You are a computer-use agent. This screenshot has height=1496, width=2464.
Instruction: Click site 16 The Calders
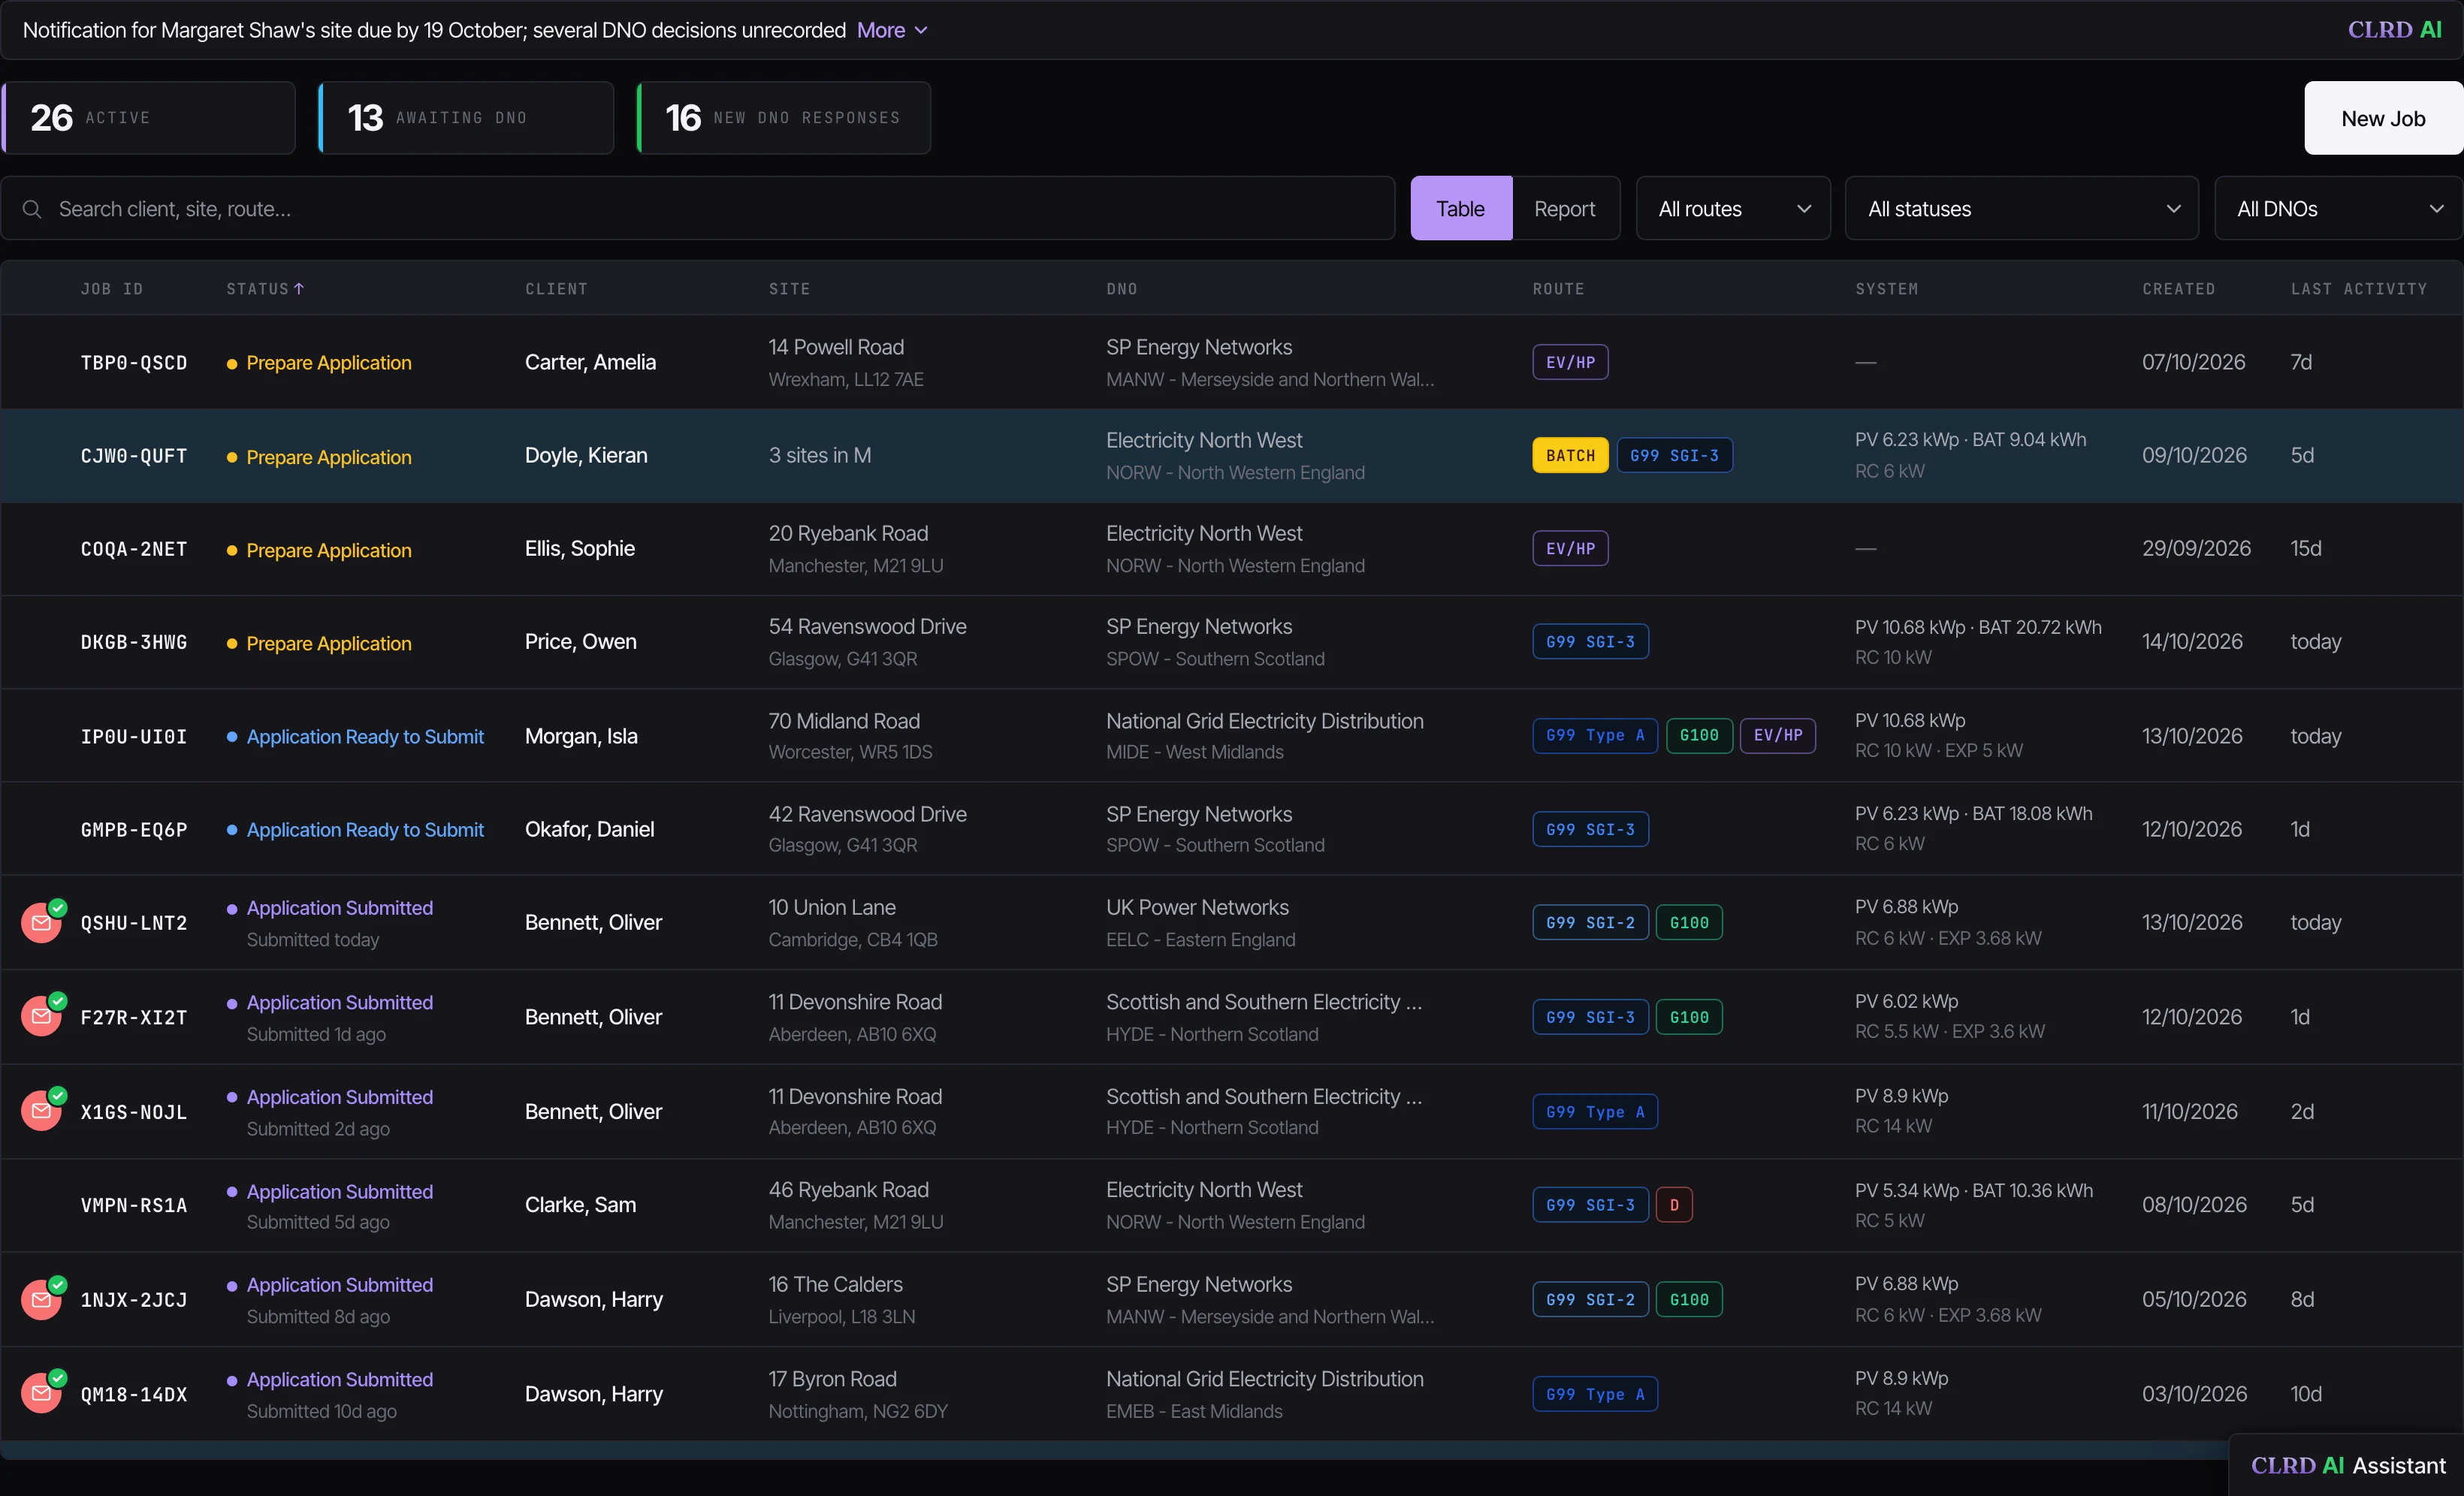click(x=835, y=1284)
